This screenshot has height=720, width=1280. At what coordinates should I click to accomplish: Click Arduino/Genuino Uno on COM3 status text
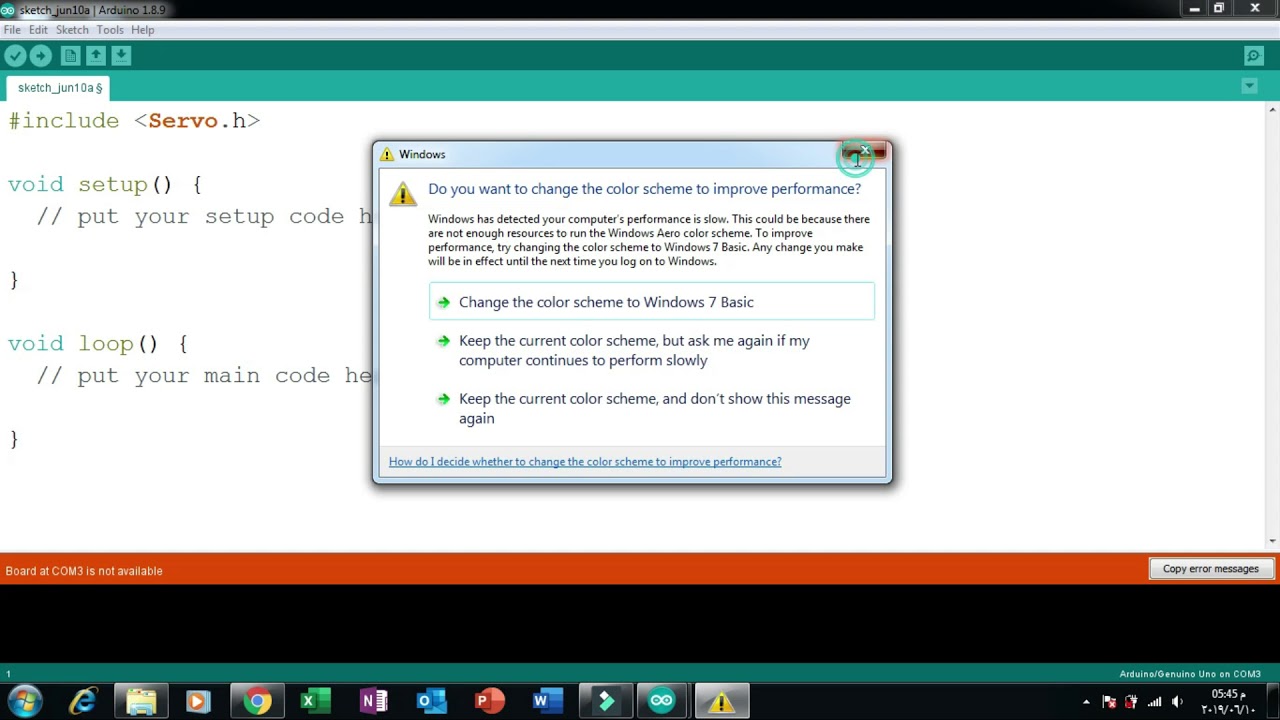point(1190,674)
